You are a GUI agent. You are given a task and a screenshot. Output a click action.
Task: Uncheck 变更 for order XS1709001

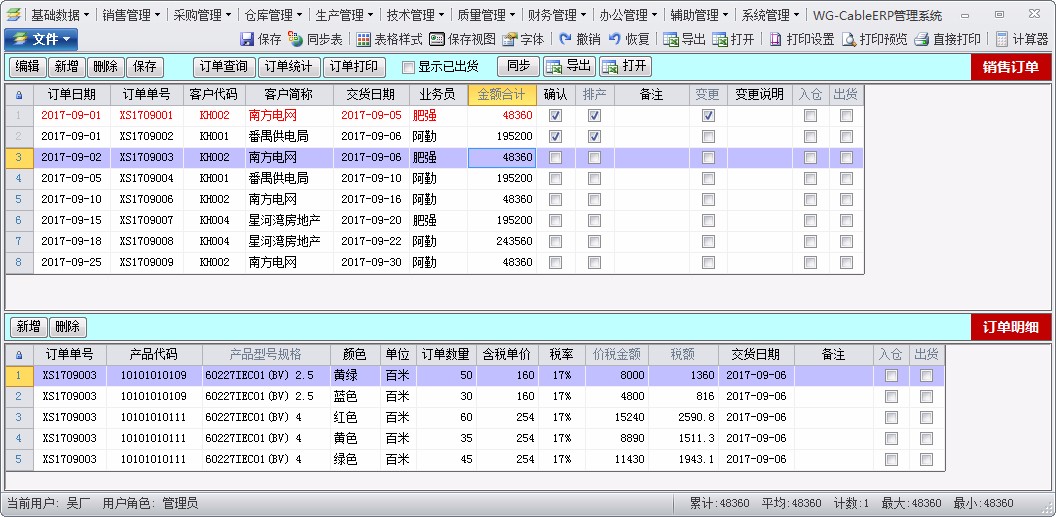708,116
